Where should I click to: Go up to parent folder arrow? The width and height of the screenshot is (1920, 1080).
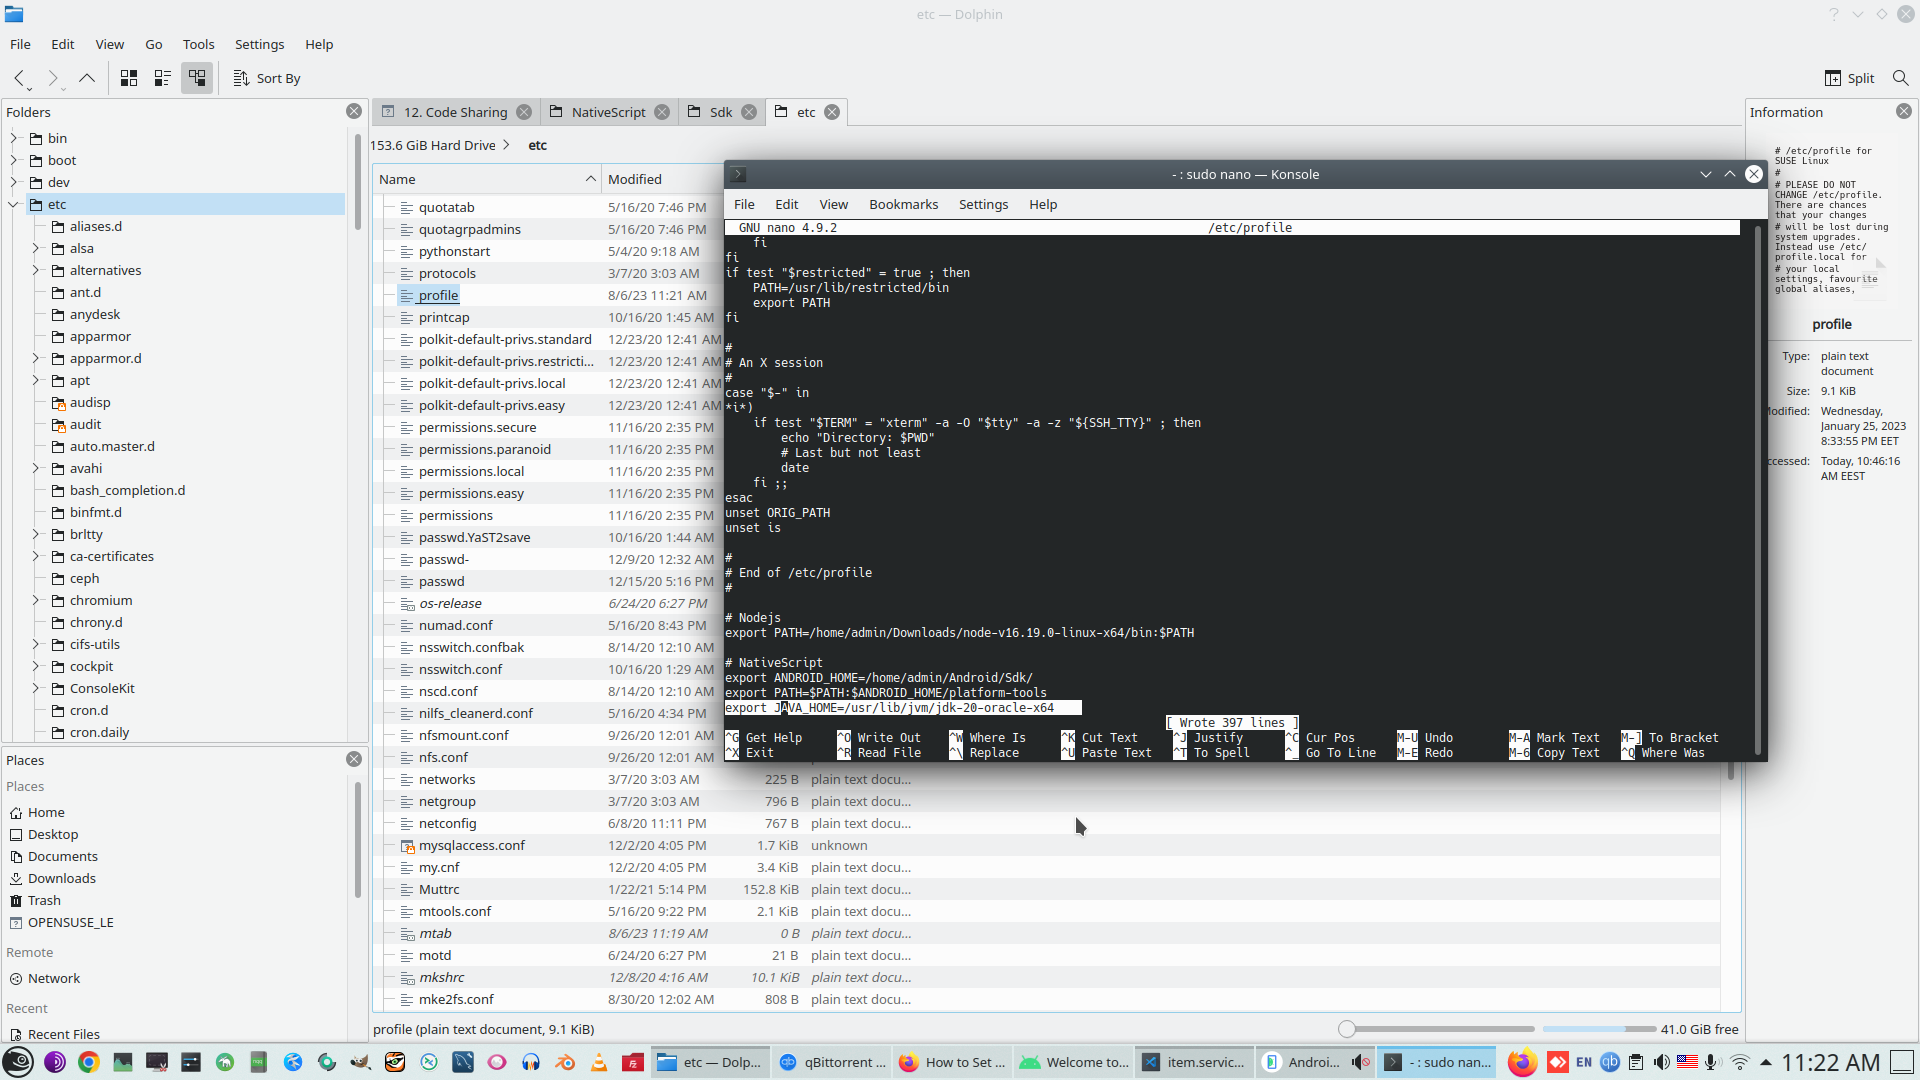pyautogui.click(x=87, y=78)
